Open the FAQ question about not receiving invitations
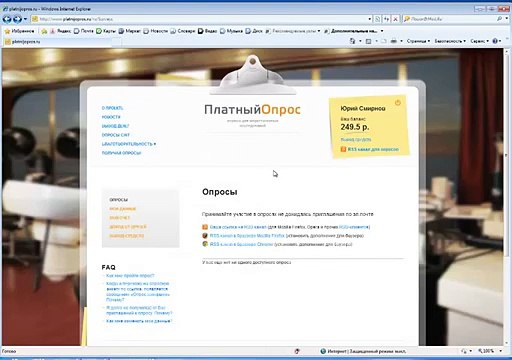 [139, 310]
